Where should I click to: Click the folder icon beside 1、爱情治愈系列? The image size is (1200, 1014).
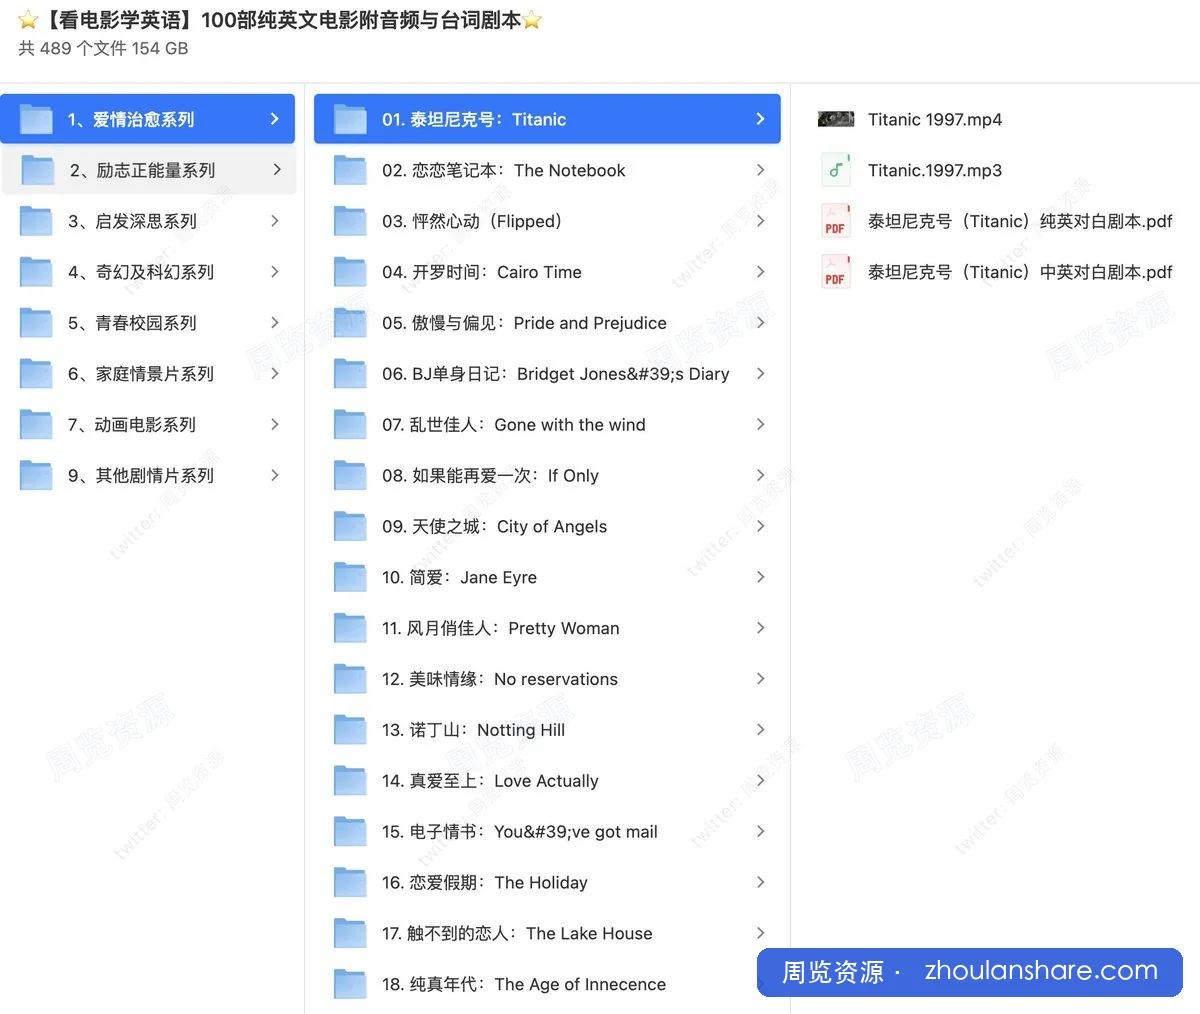[x=36, y=119]
